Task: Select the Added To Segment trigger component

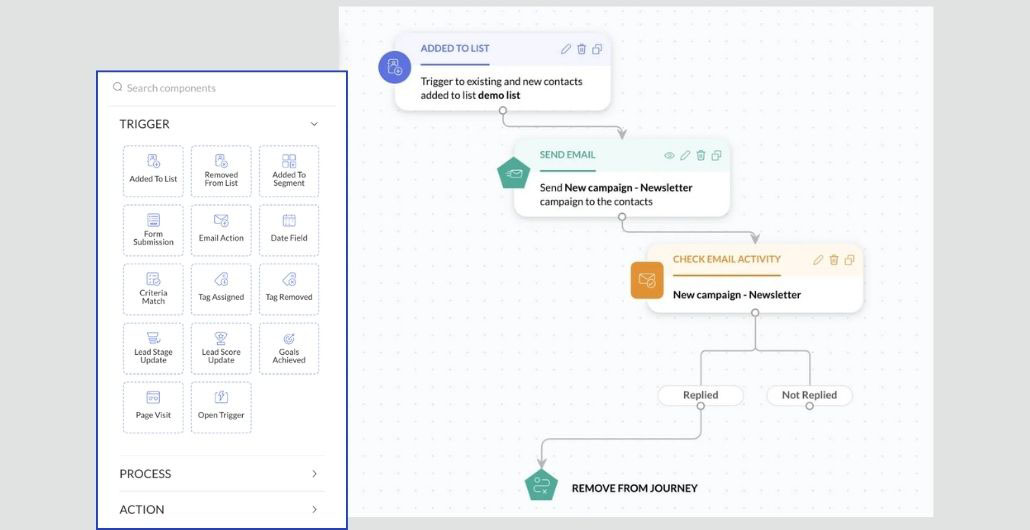Action: 289,171
